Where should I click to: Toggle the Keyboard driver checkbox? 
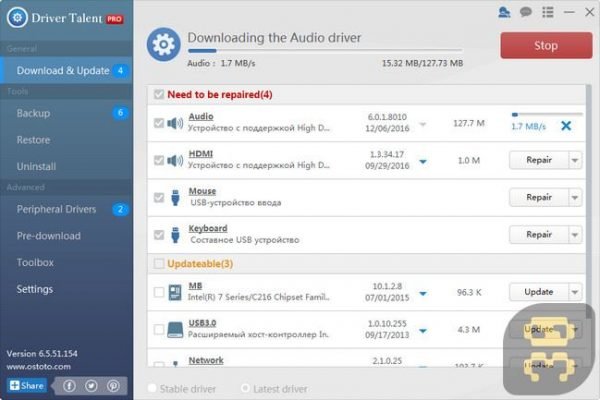click(x=159, y=235)
